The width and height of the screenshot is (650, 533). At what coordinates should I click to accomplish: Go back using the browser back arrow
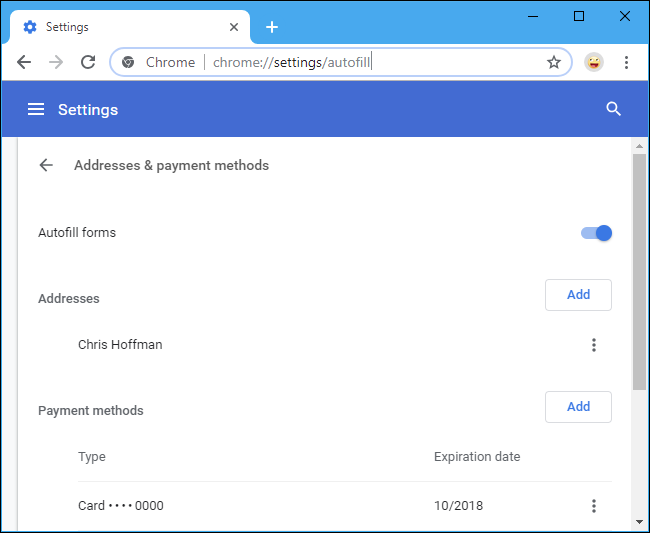(x=24, y=62)
